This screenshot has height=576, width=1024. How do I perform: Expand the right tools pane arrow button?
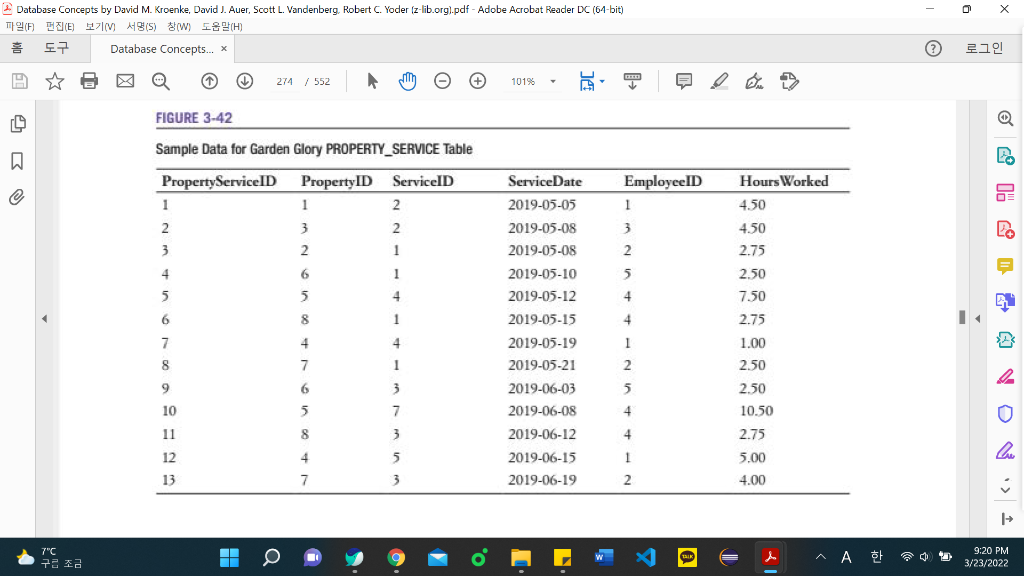[1007, 519]
